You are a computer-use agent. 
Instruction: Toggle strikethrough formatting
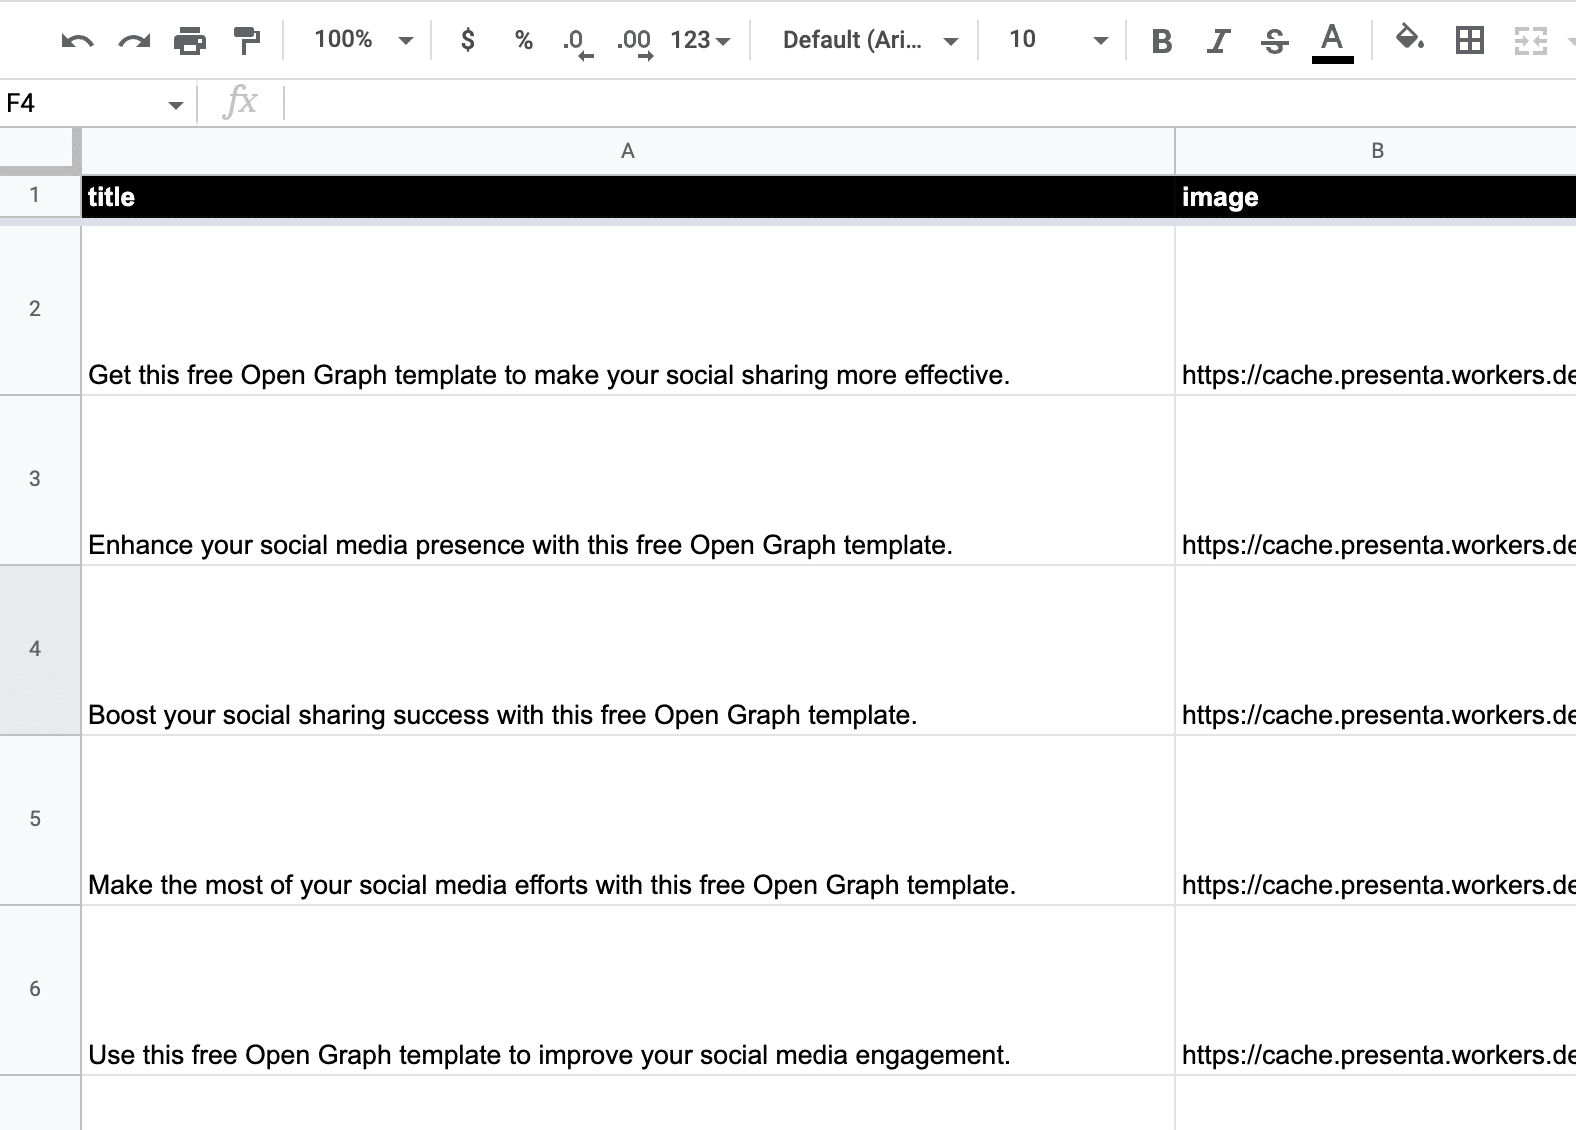(1274, 41)
